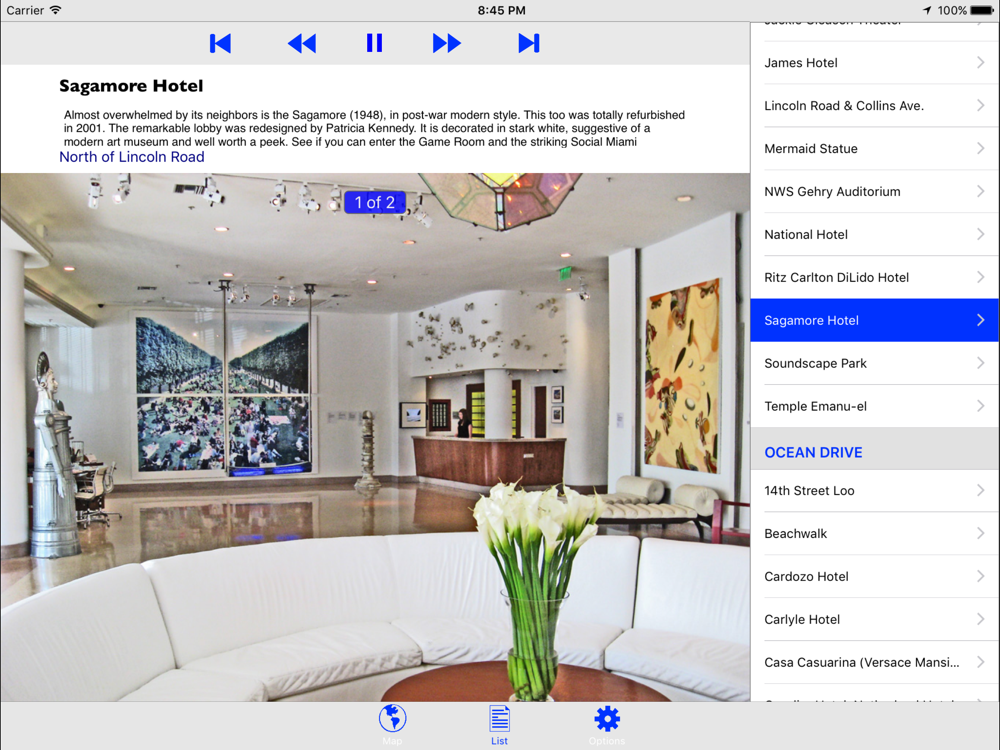
Task: Select James Hotel in the list
Action: [874, 62]
